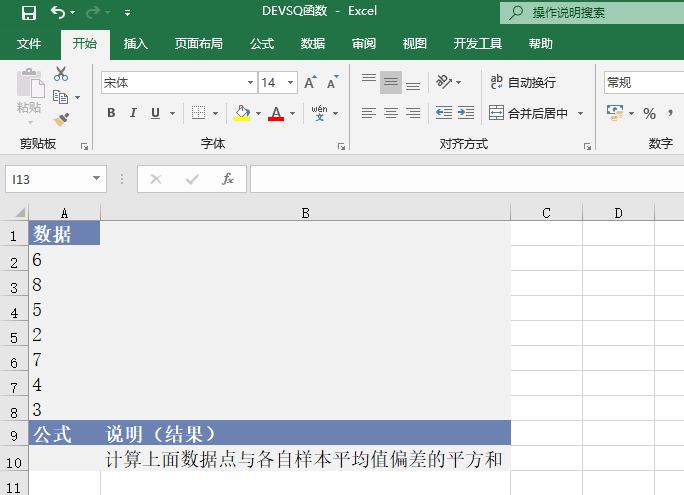
Task: Click the Format Painter brush icon
Action: click(x=61, y=120)
